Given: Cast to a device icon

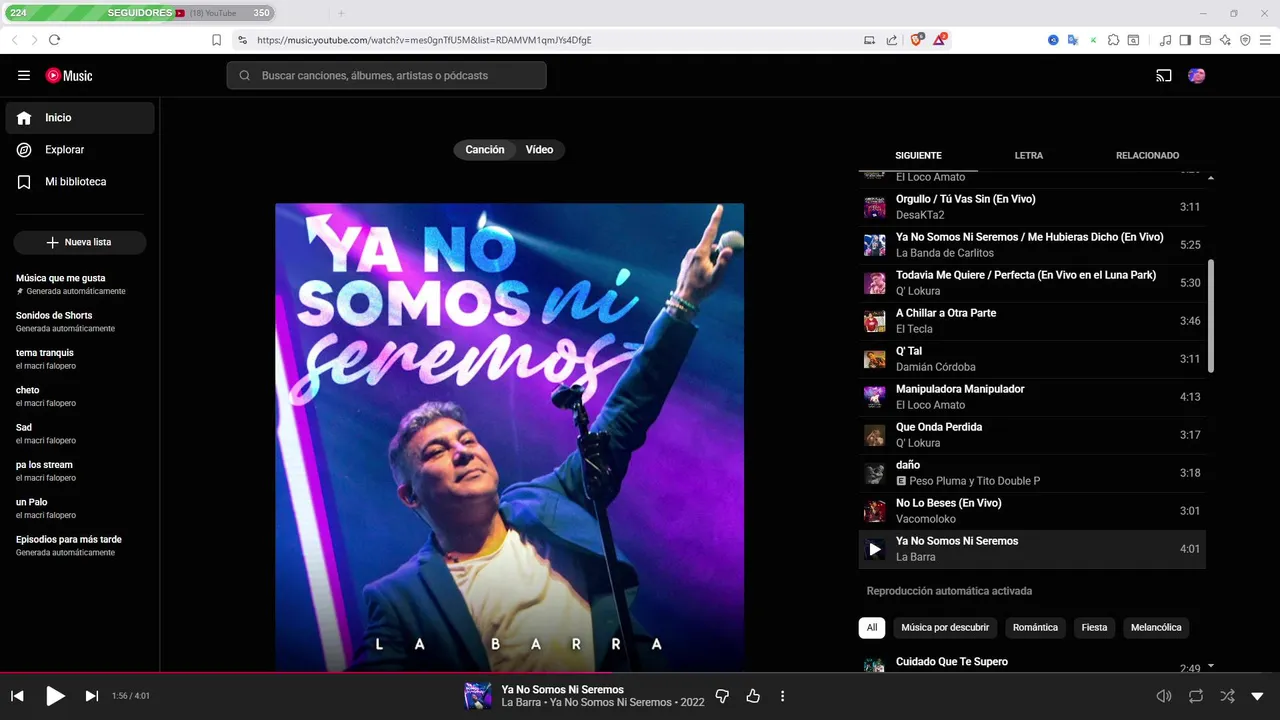Looking at the screenshot, I should tap(1163, 75).
